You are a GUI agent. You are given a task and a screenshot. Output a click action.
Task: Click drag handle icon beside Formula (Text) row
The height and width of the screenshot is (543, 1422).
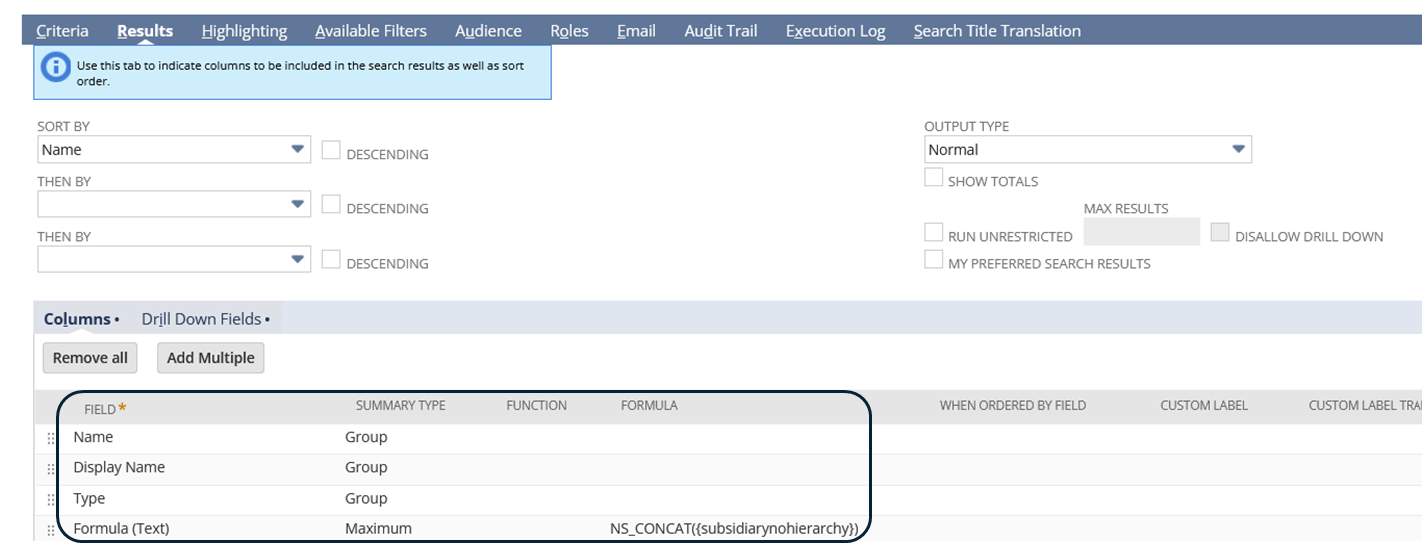point(51,530)
